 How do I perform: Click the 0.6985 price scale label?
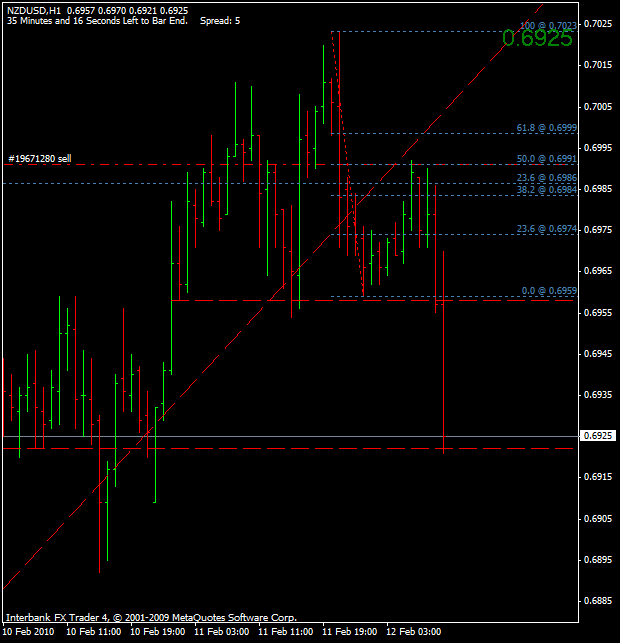[x=598, y=189]
